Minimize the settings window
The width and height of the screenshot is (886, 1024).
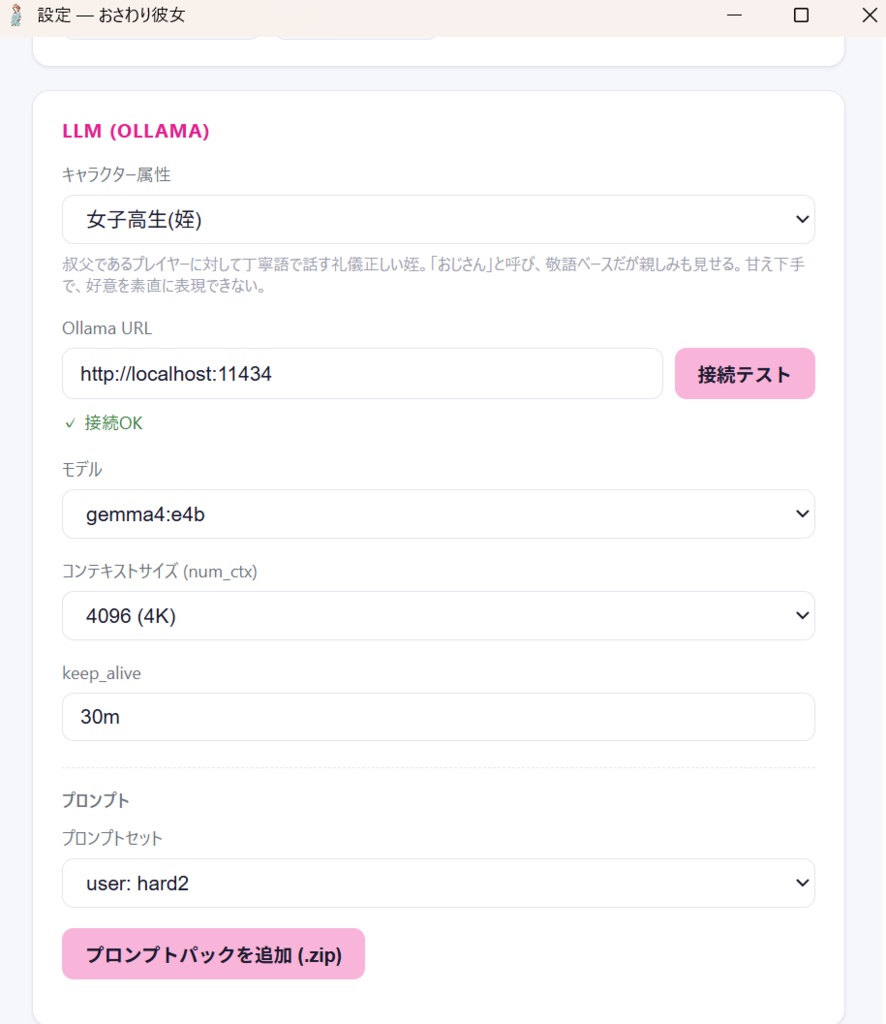(735, 16)
